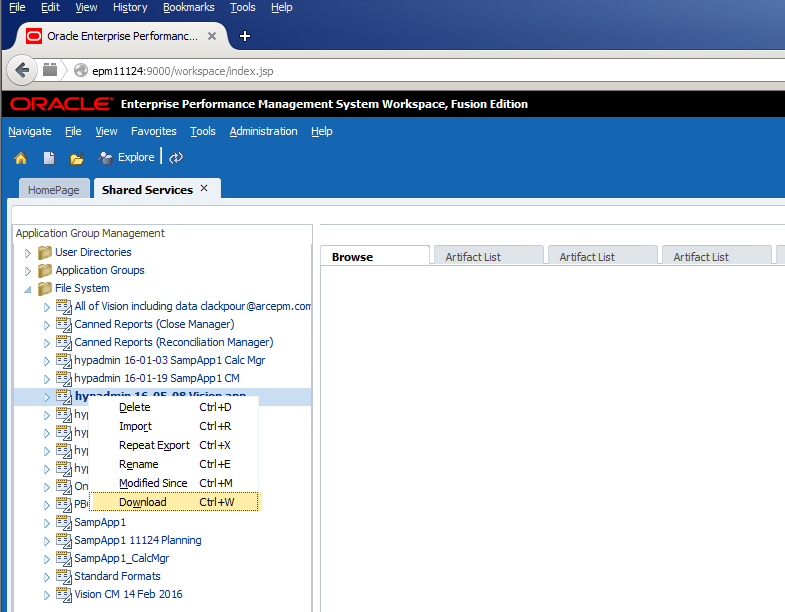The width and height of the screenshot is (785, 612).
Task: Open the Administration menu
Action: [x=263, y=131]
